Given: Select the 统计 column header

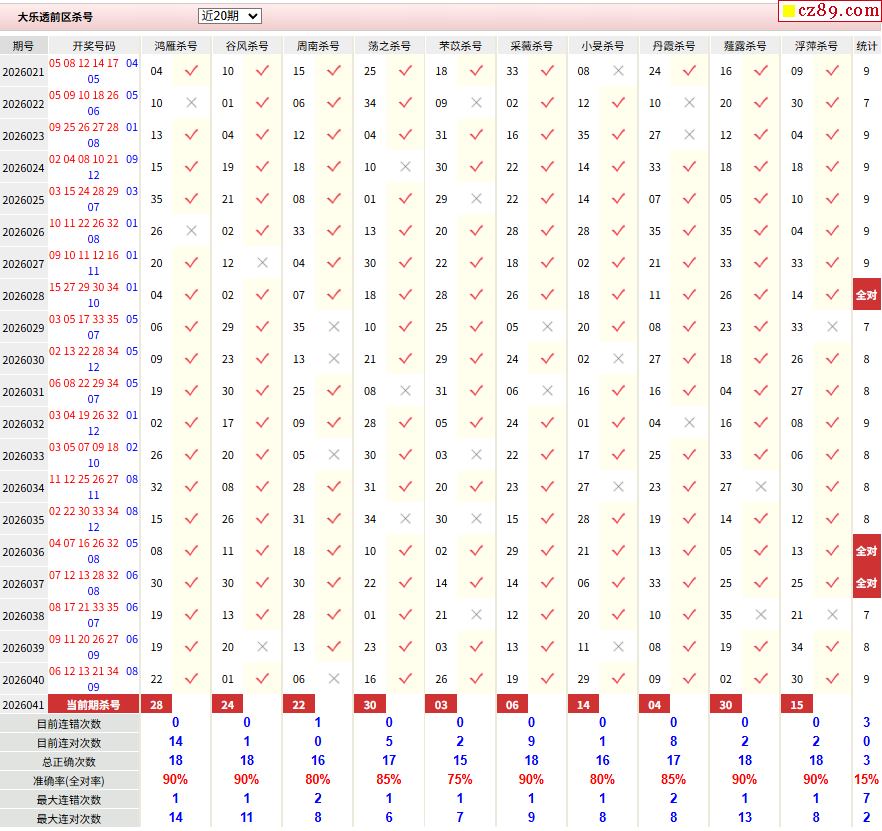Looking at the screenshot, I should [x=866, y=46].
